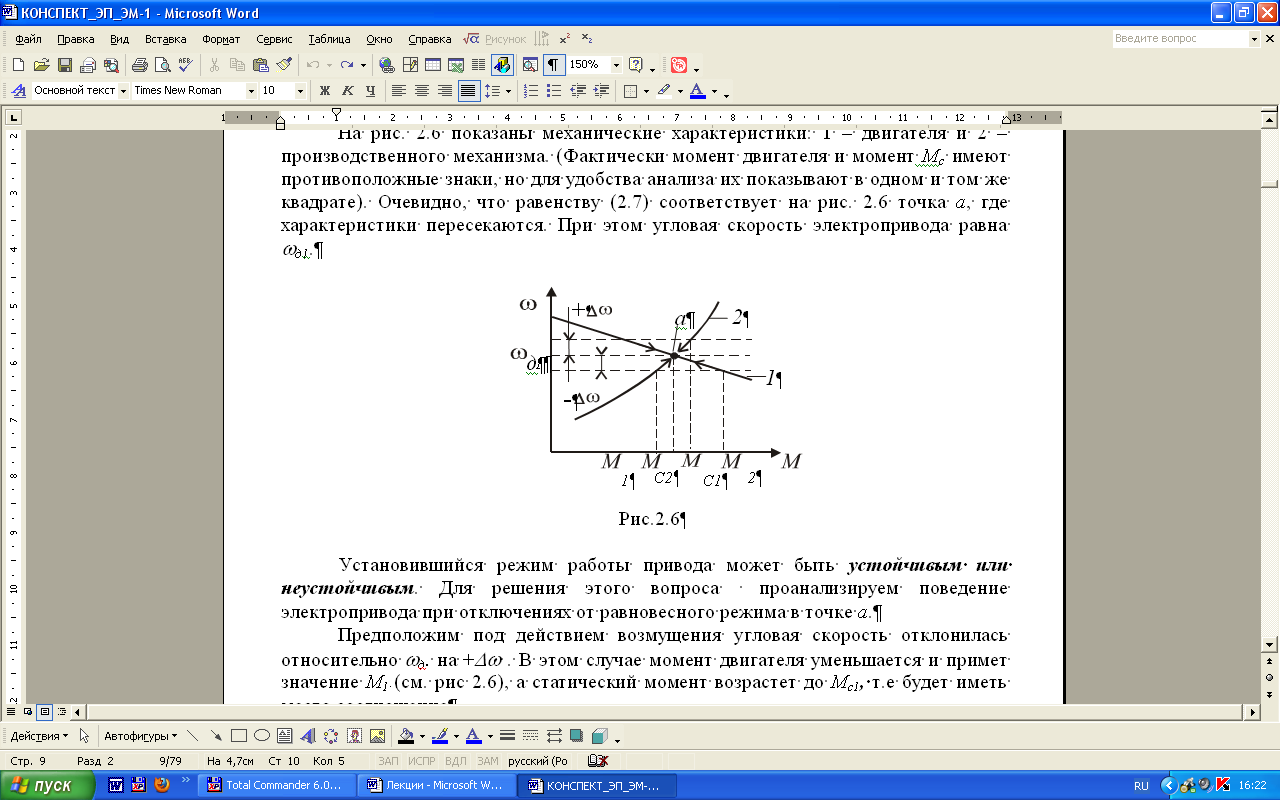This screenshot has height=800, width=1280.
Task: Click the highlight color marker in the formatting toolbar
Action: pyautogui.click(x=664, y=91)
